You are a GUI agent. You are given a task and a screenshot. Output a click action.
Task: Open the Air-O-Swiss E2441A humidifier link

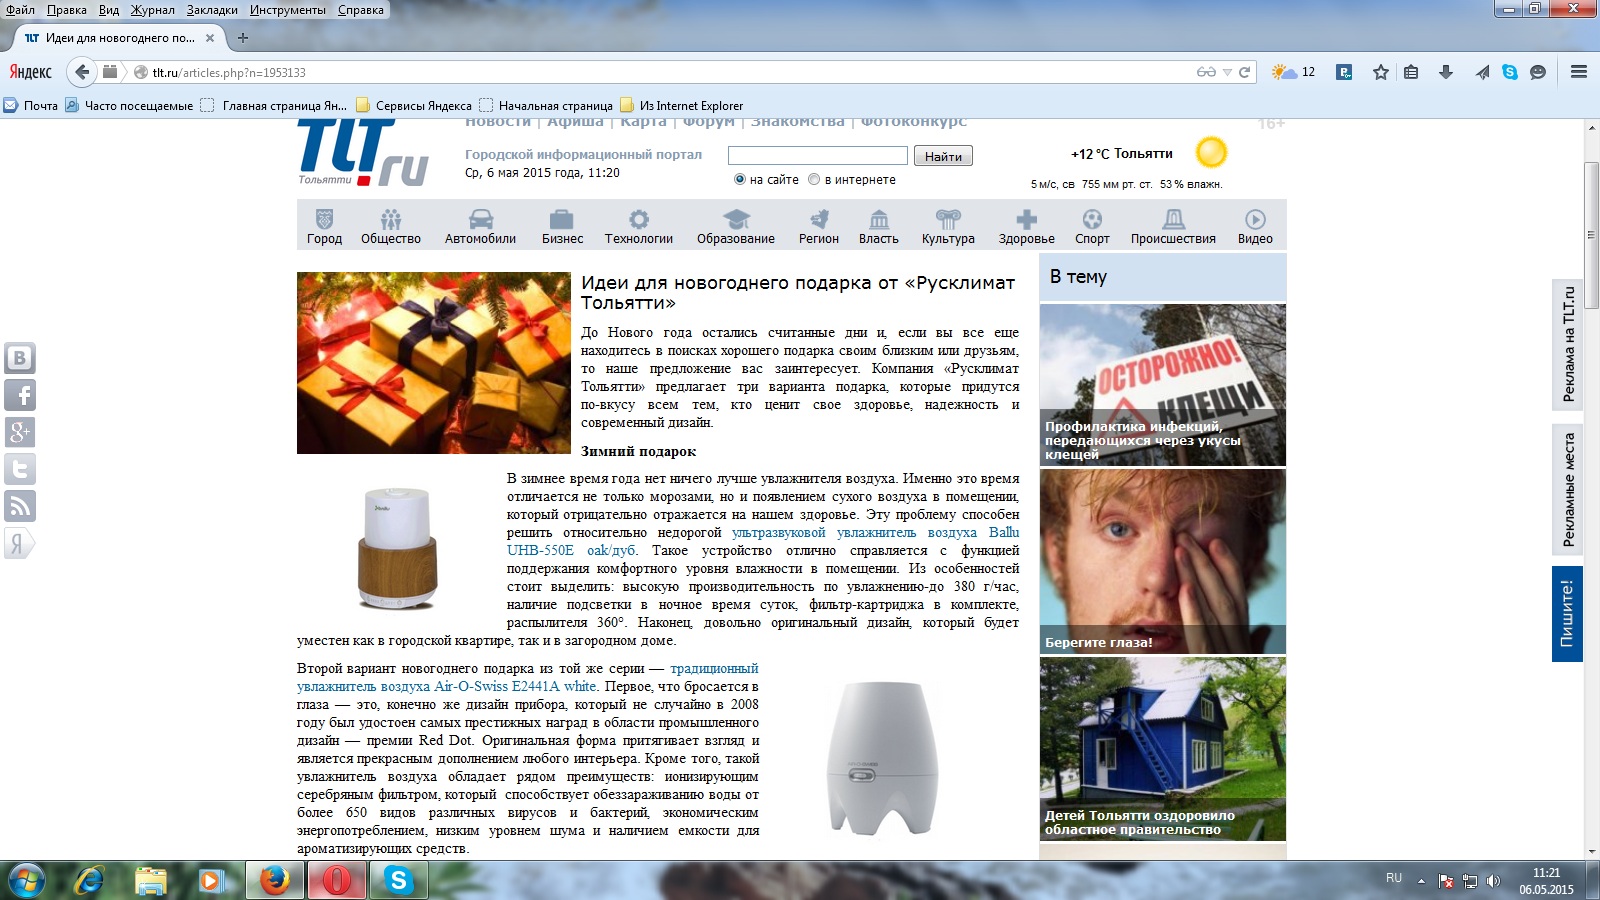pos(528,677)
